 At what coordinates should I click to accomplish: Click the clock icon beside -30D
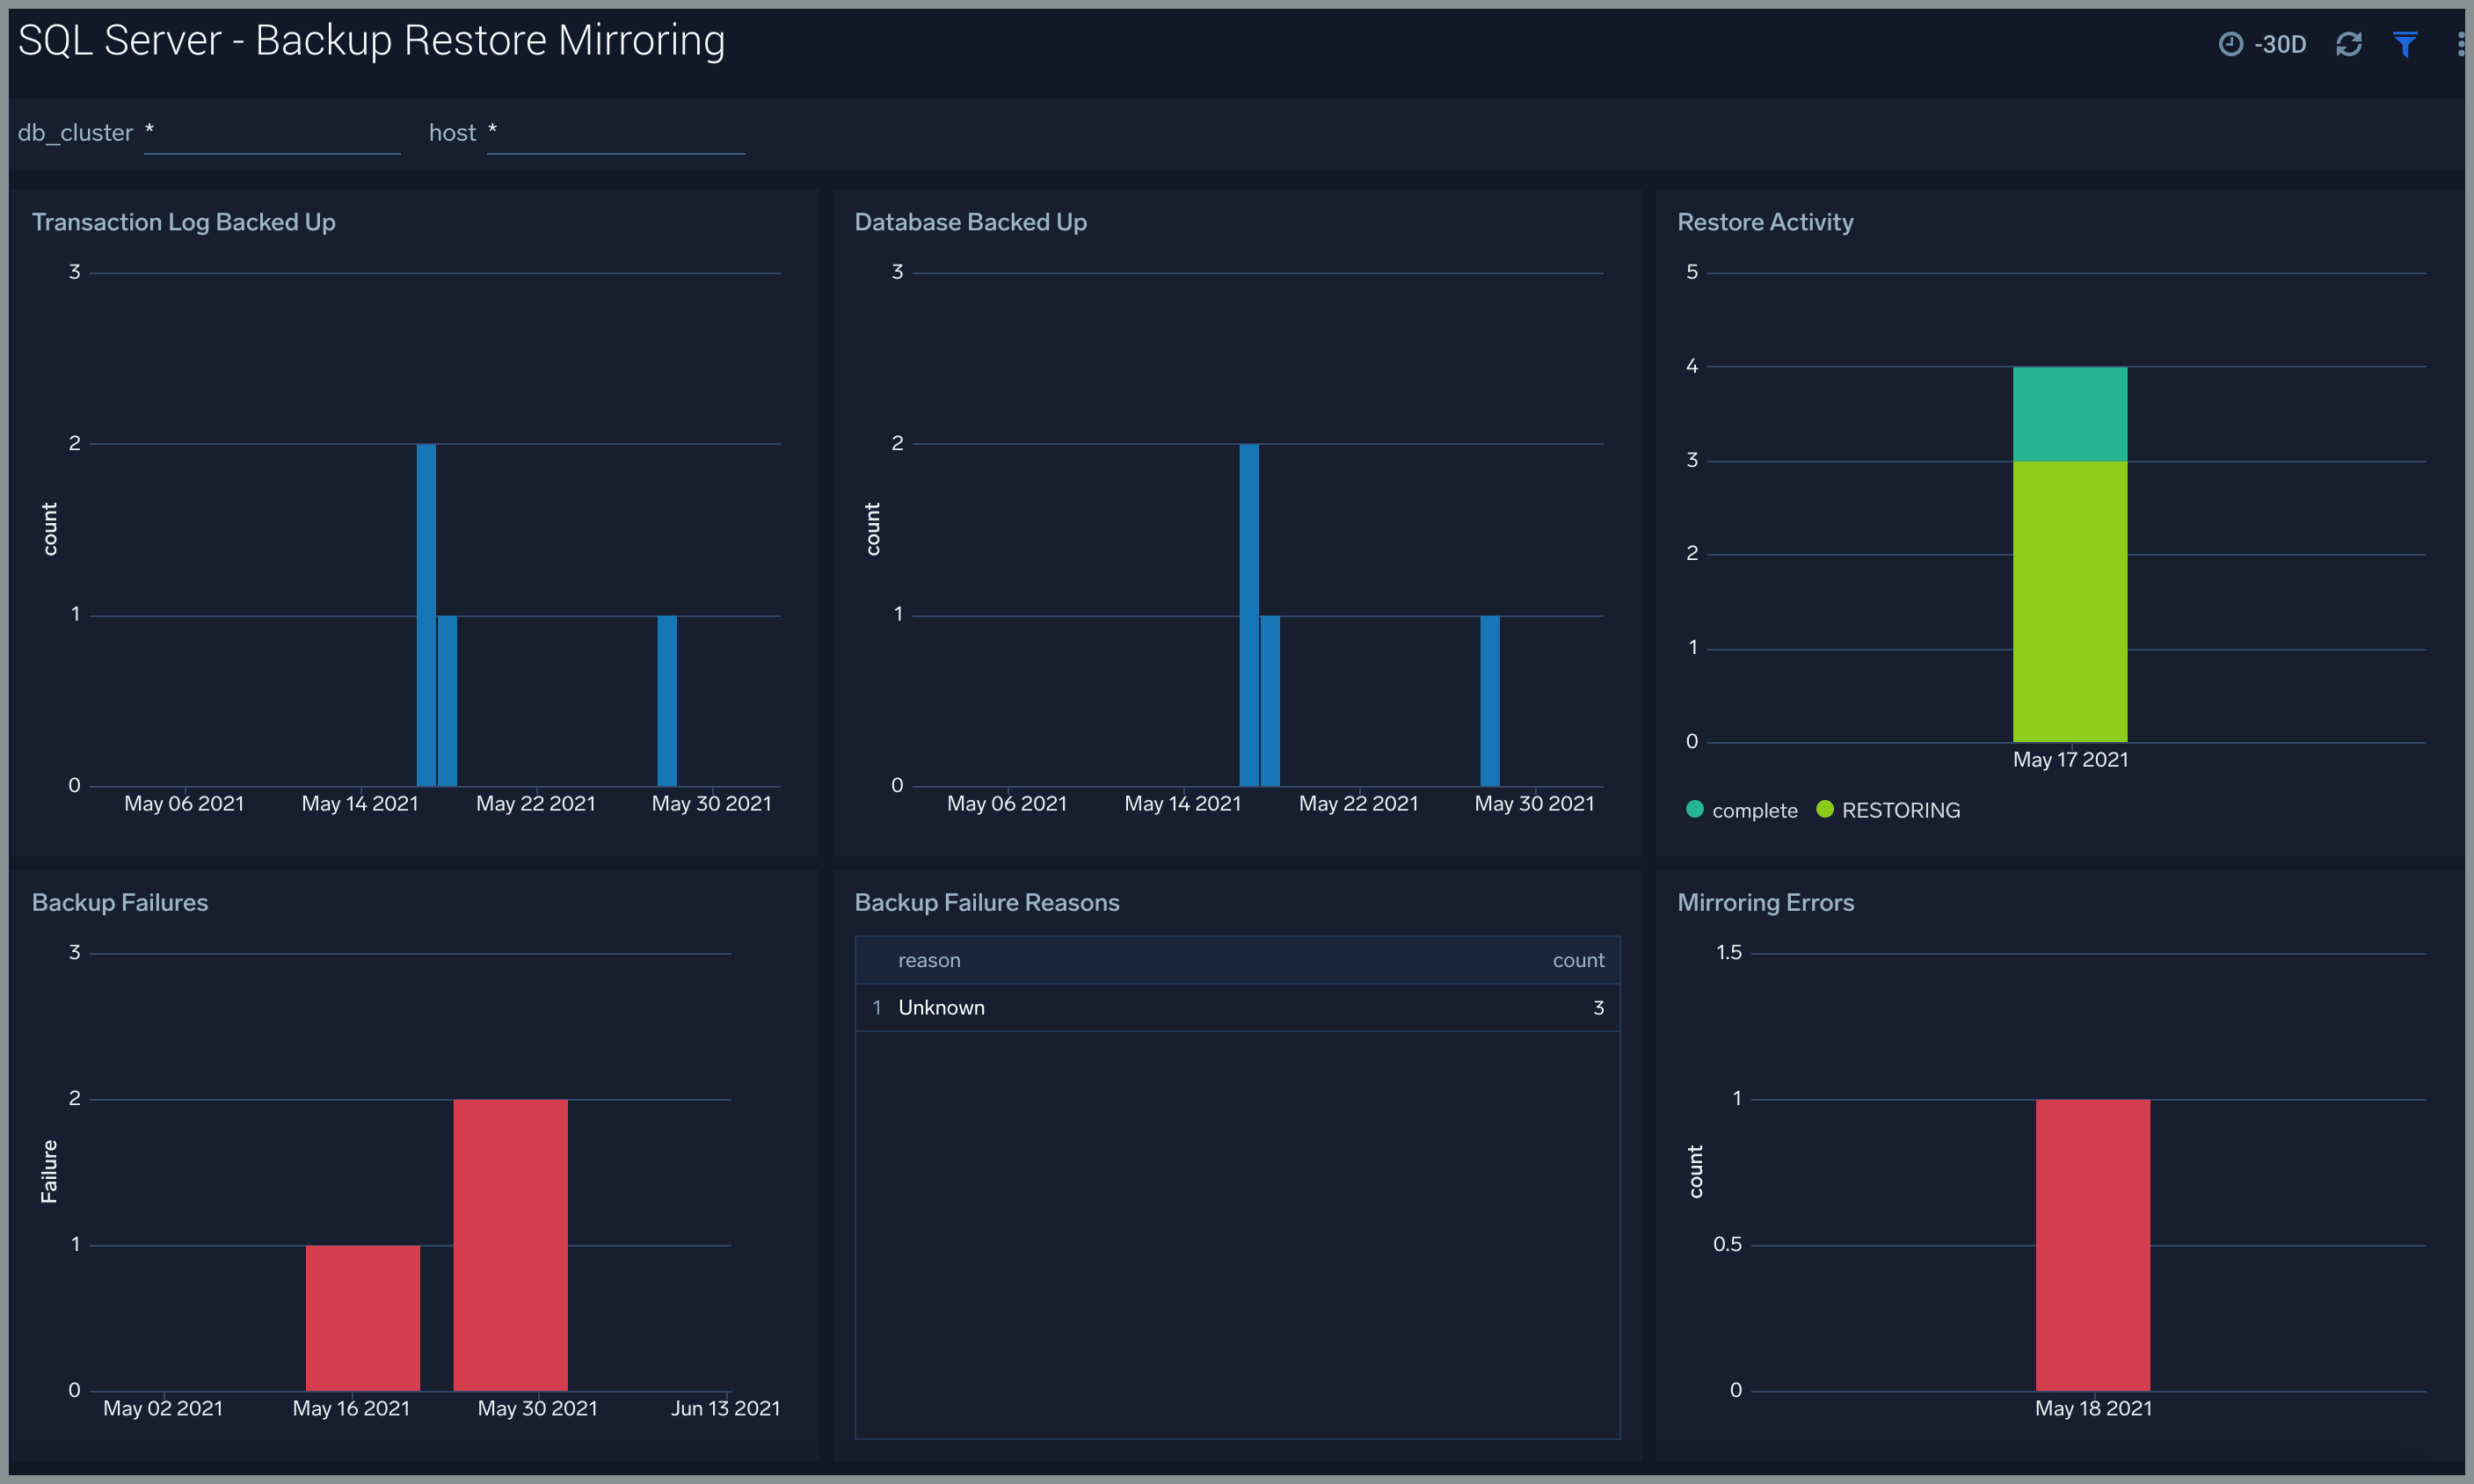click(x=2230, y=44)
